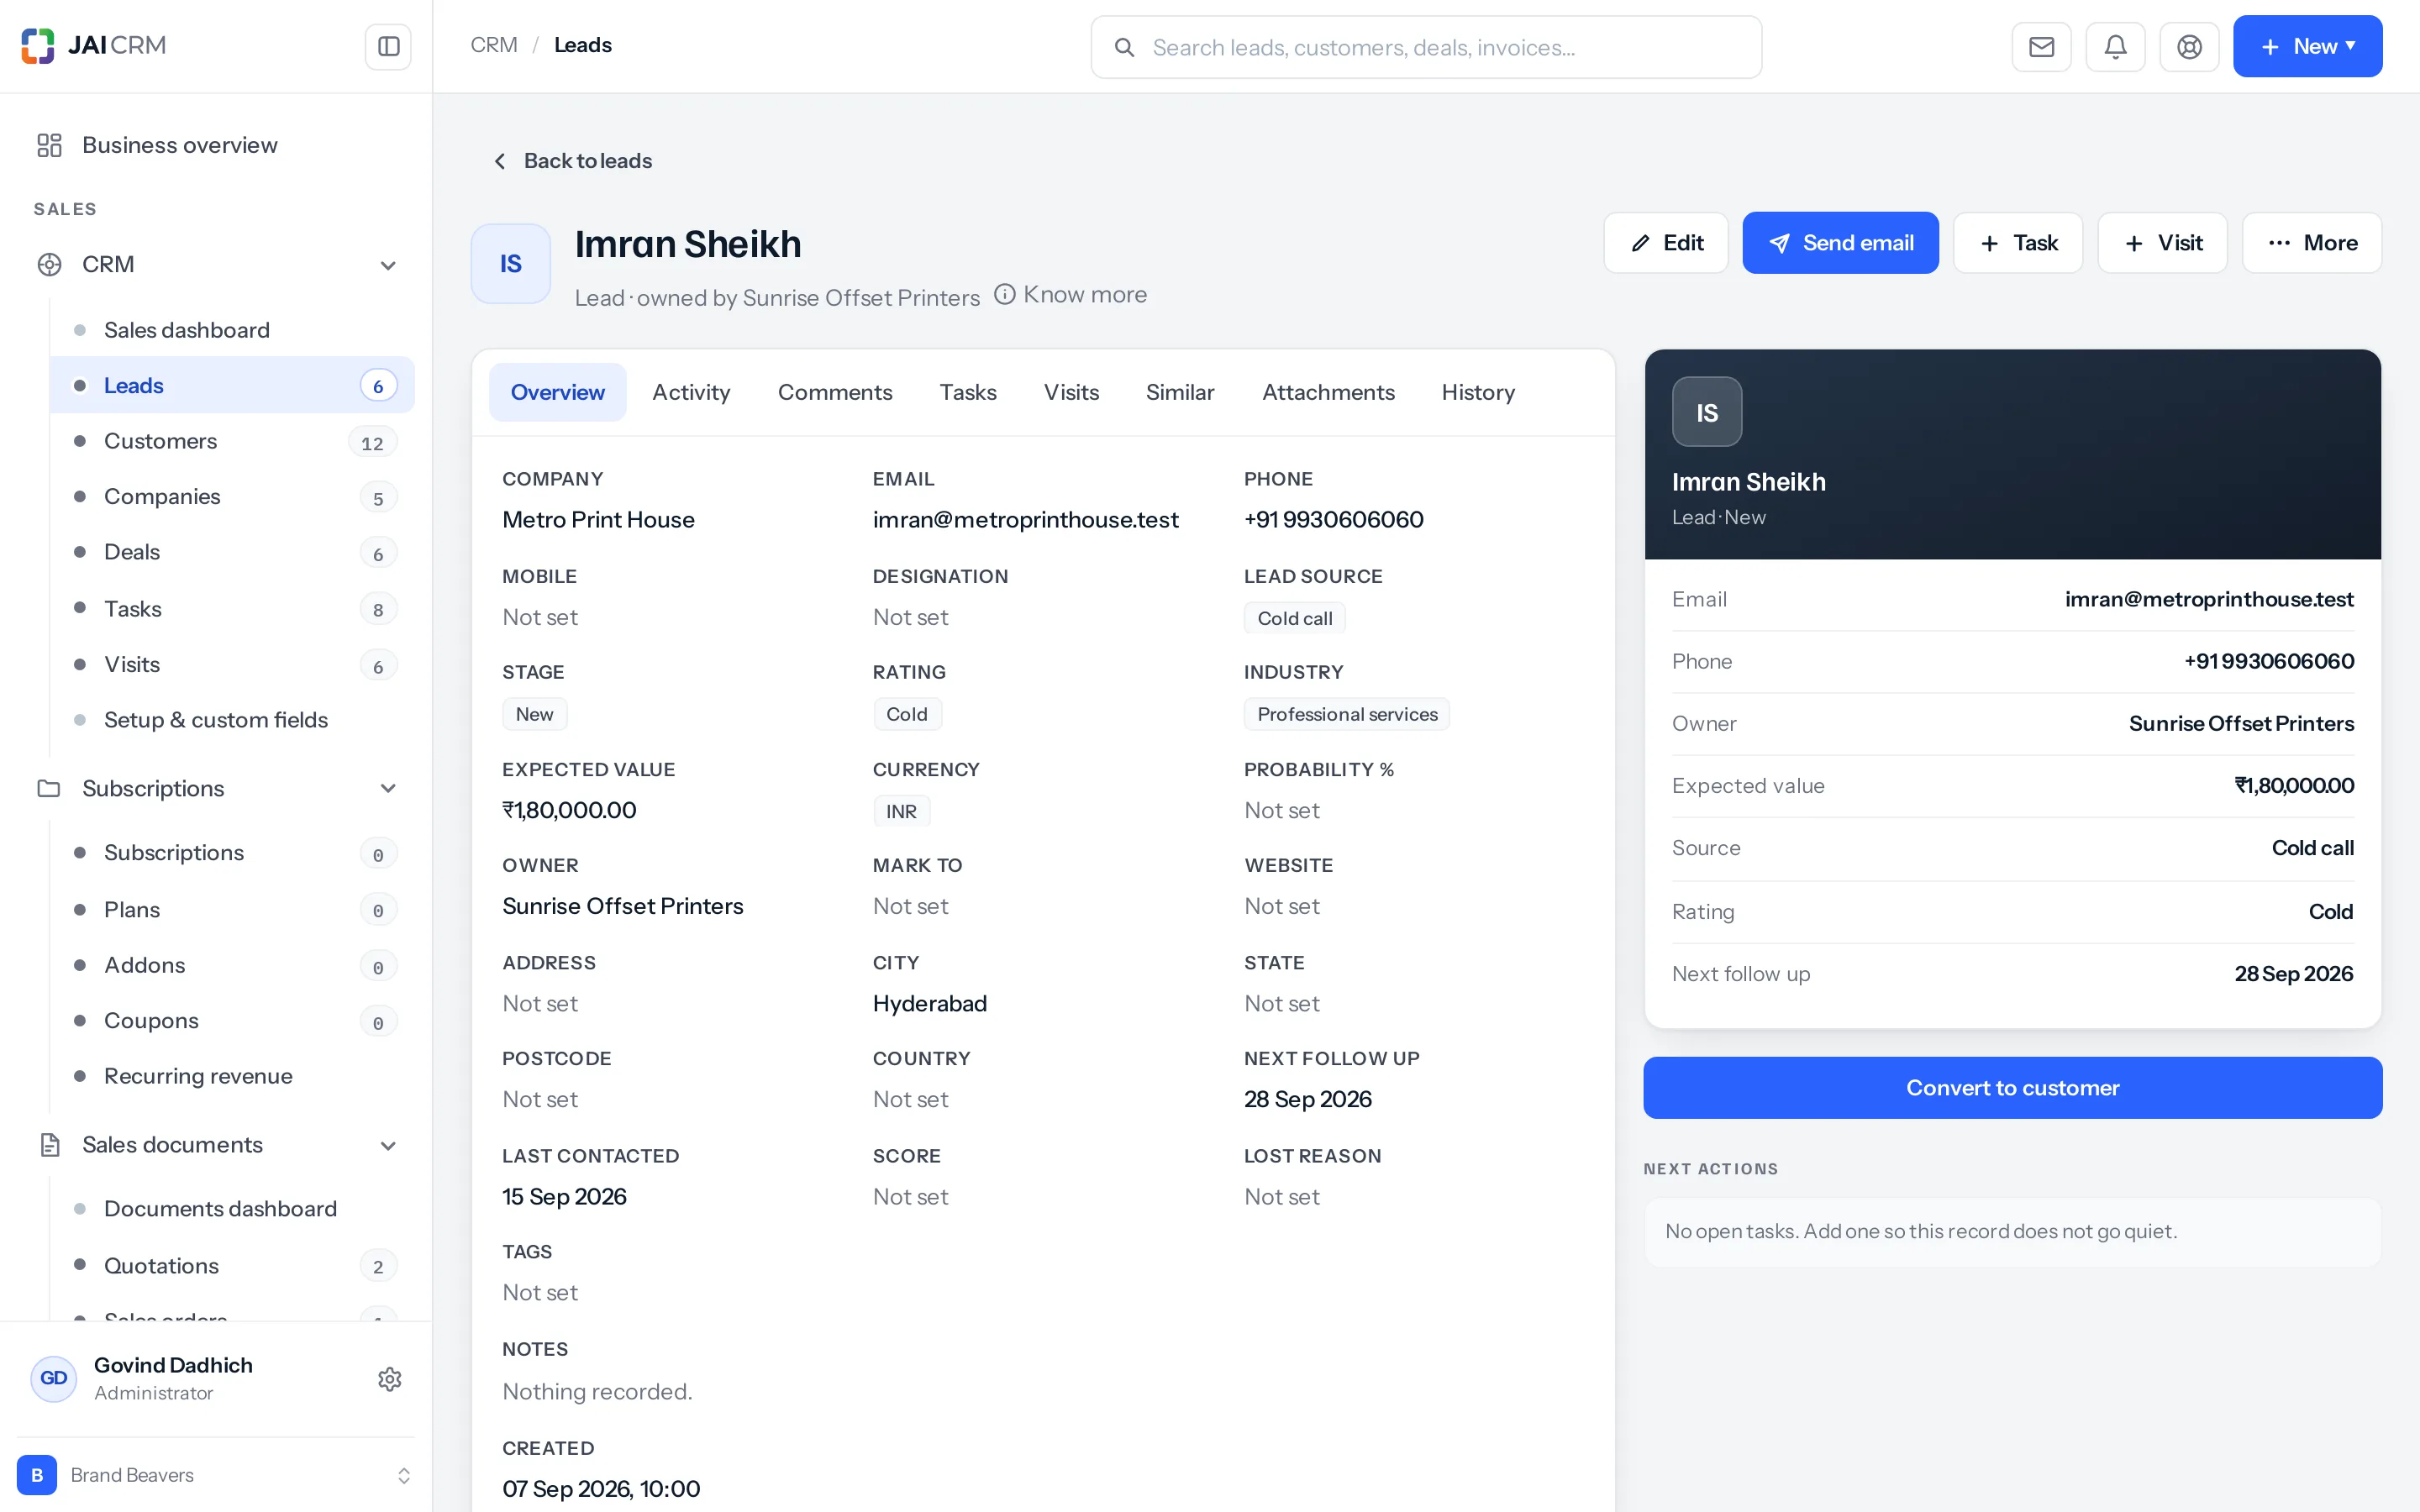Open the More actions menu
The height and width of the screenshot is (1512, 2420).
coord(2312,242)
